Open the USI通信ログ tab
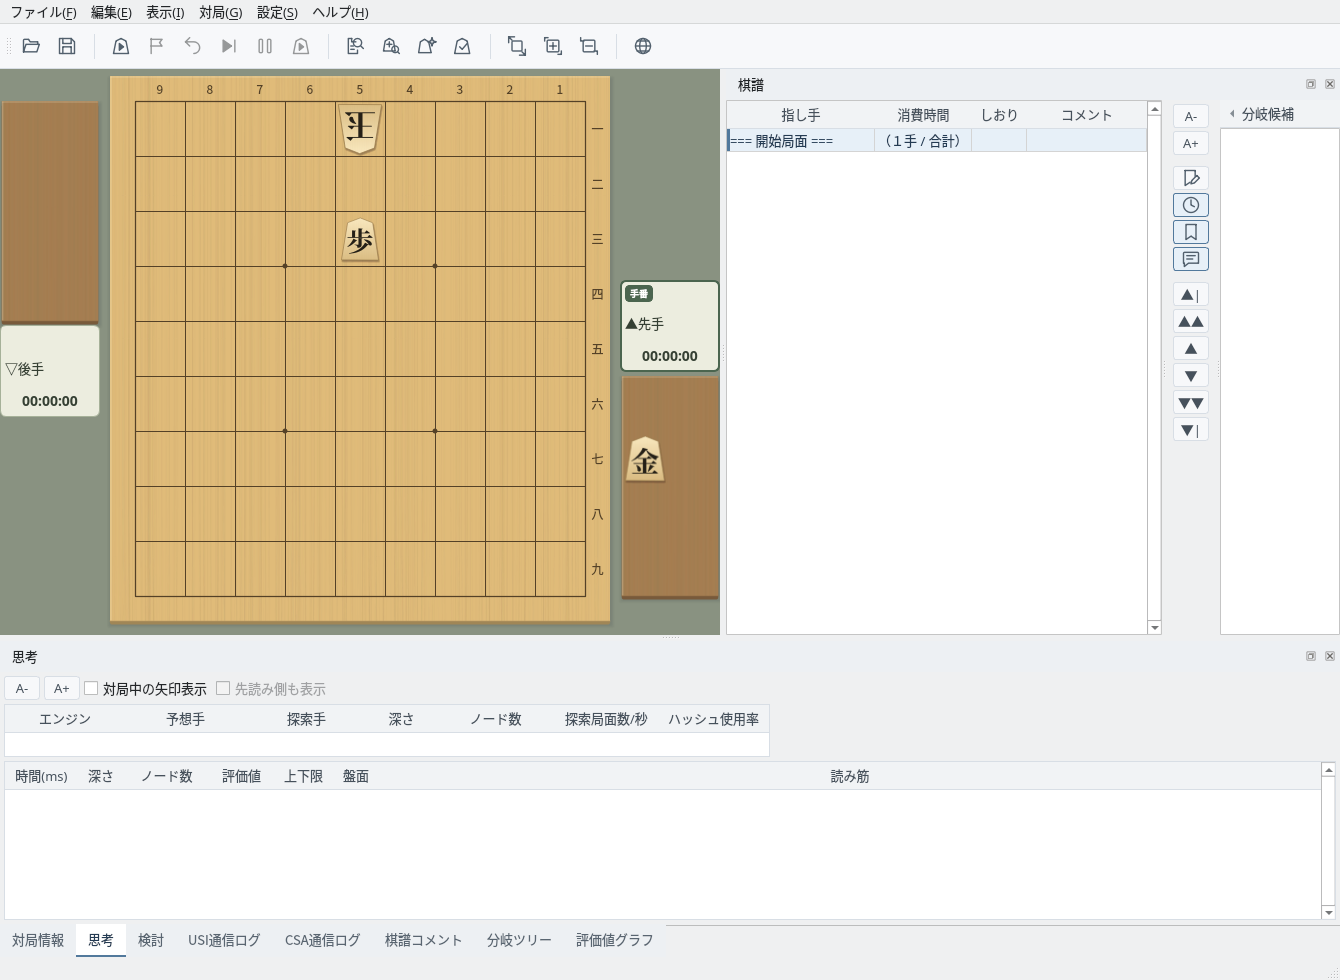1340x980 pixels. tap(224, 940)
